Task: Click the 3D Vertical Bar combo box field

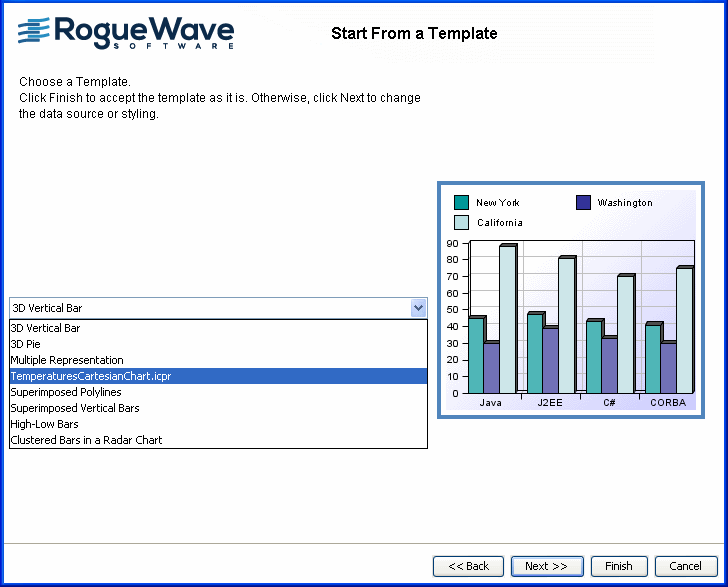Action: (x=209, y=308)
